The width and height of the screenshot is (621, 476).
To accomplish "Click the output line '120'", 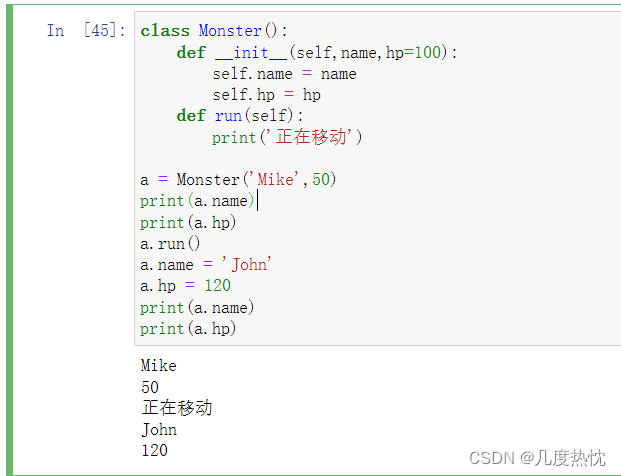I will pos(154,450).
